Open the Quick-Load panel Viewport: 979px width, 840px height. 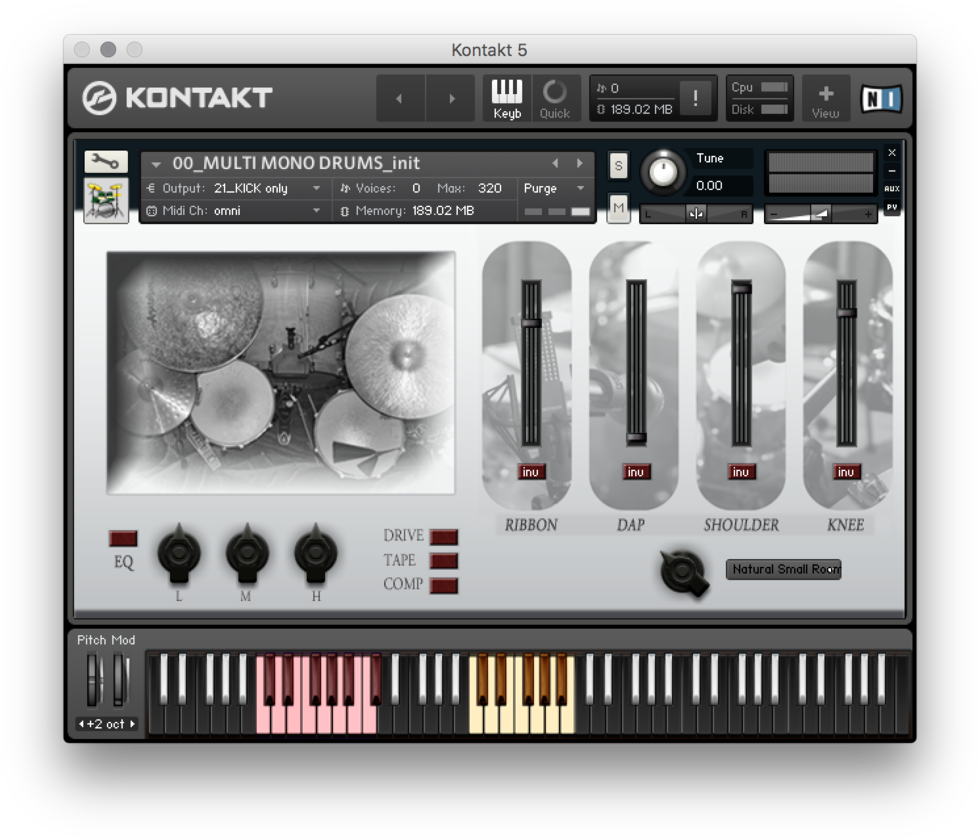554,98
